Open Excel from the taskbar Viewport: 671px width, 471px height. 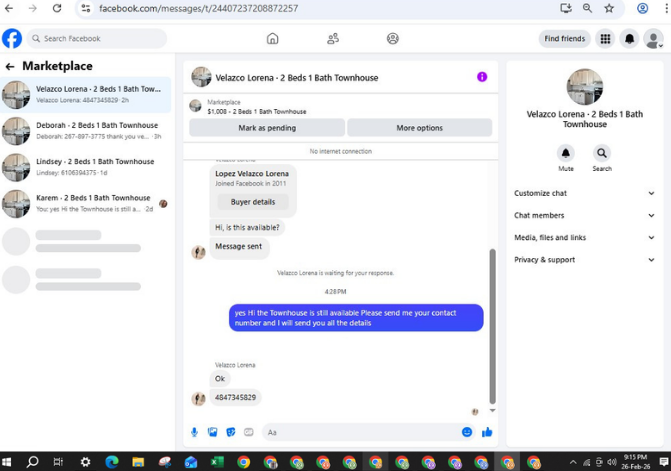tap(217, 462)
